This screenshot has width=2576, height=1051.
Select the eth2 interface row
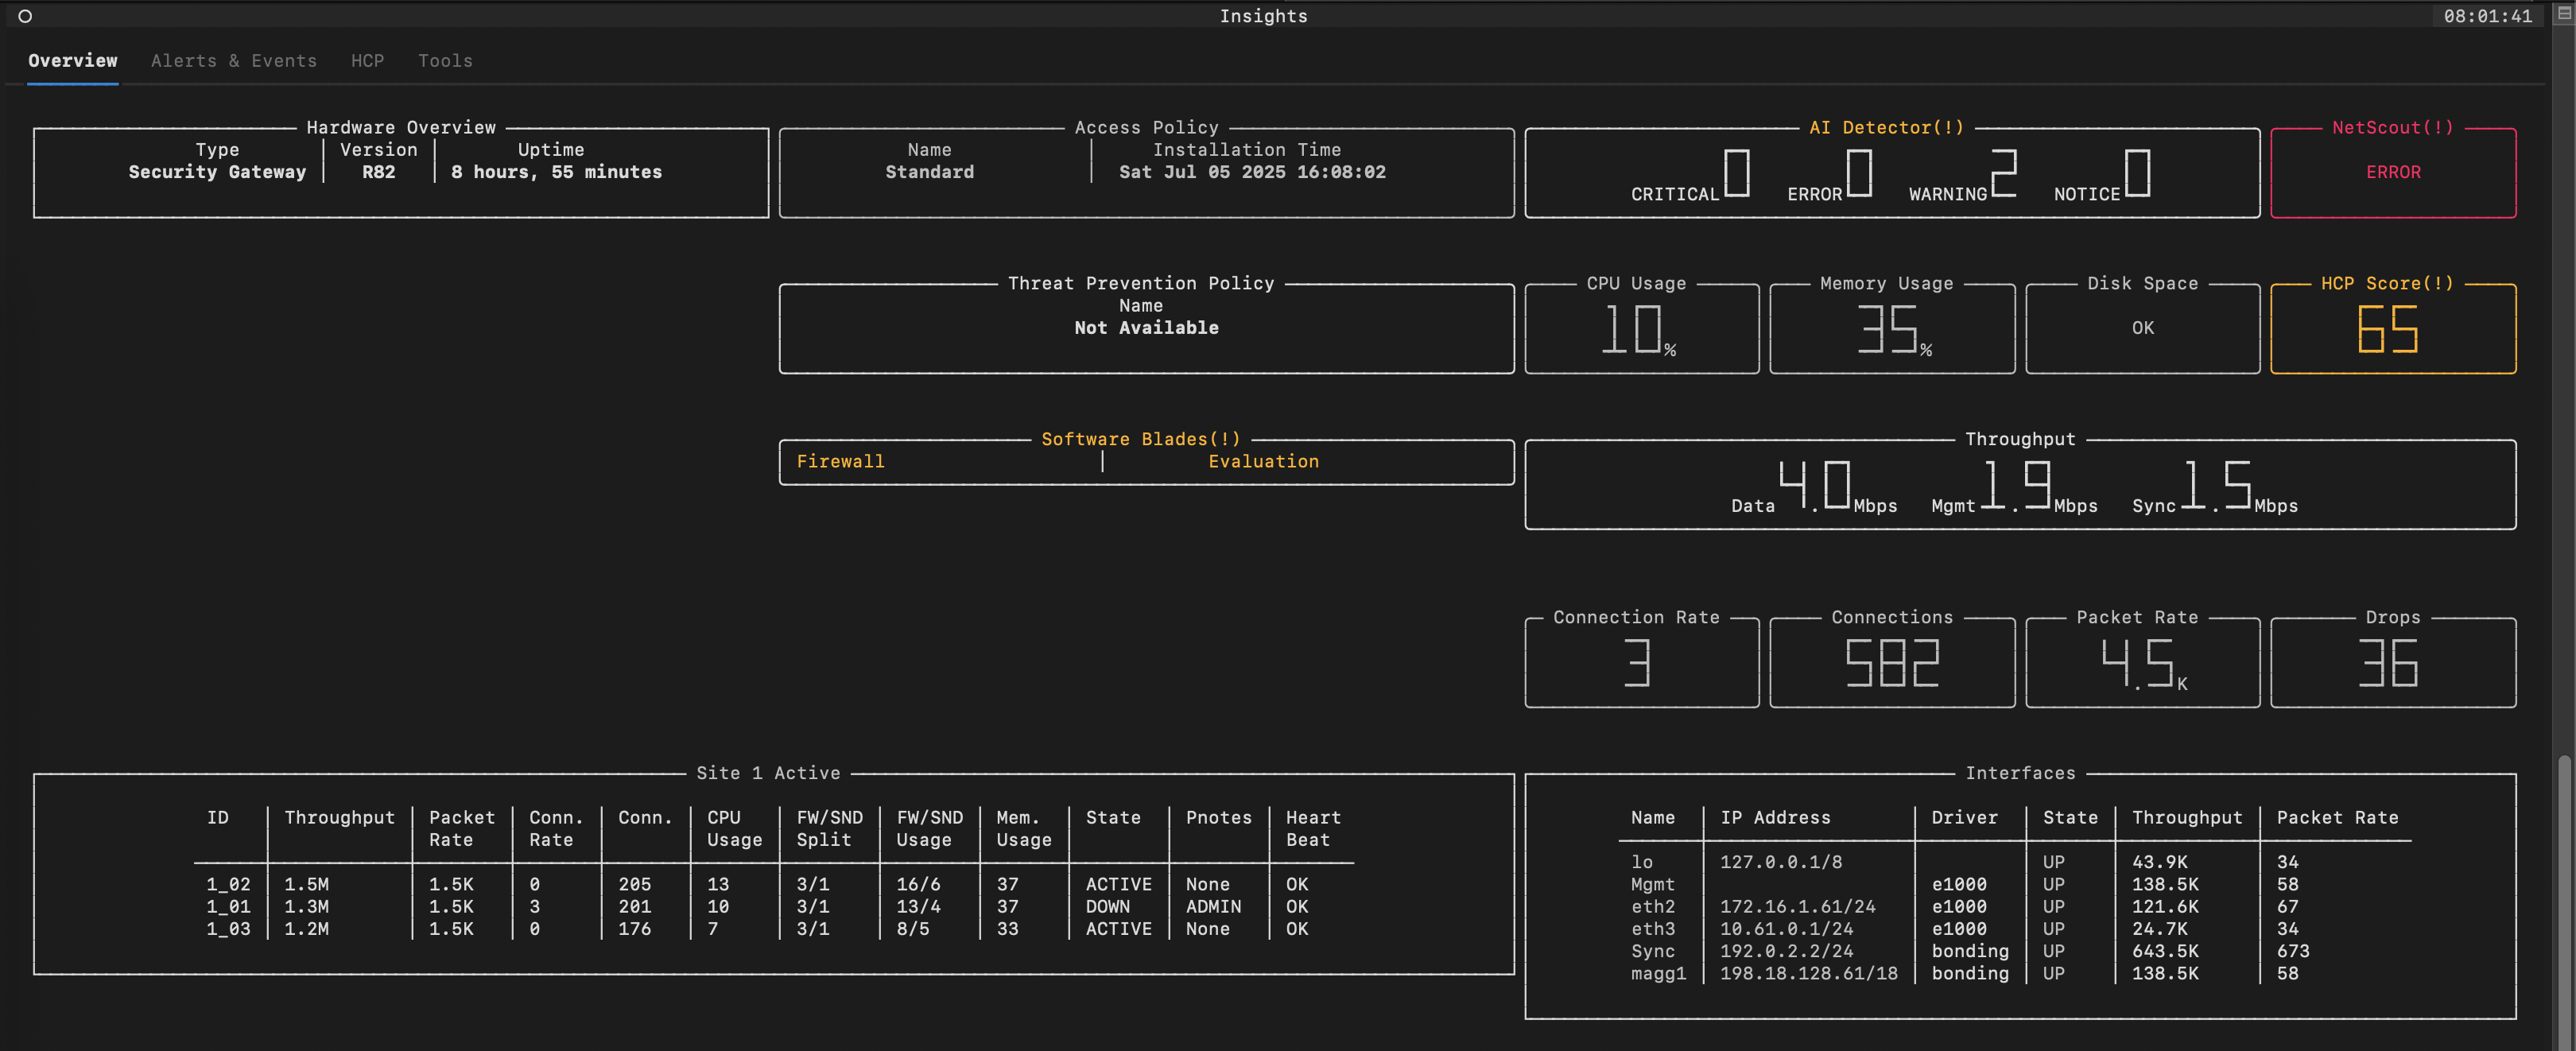click(x=1653, y=907)
